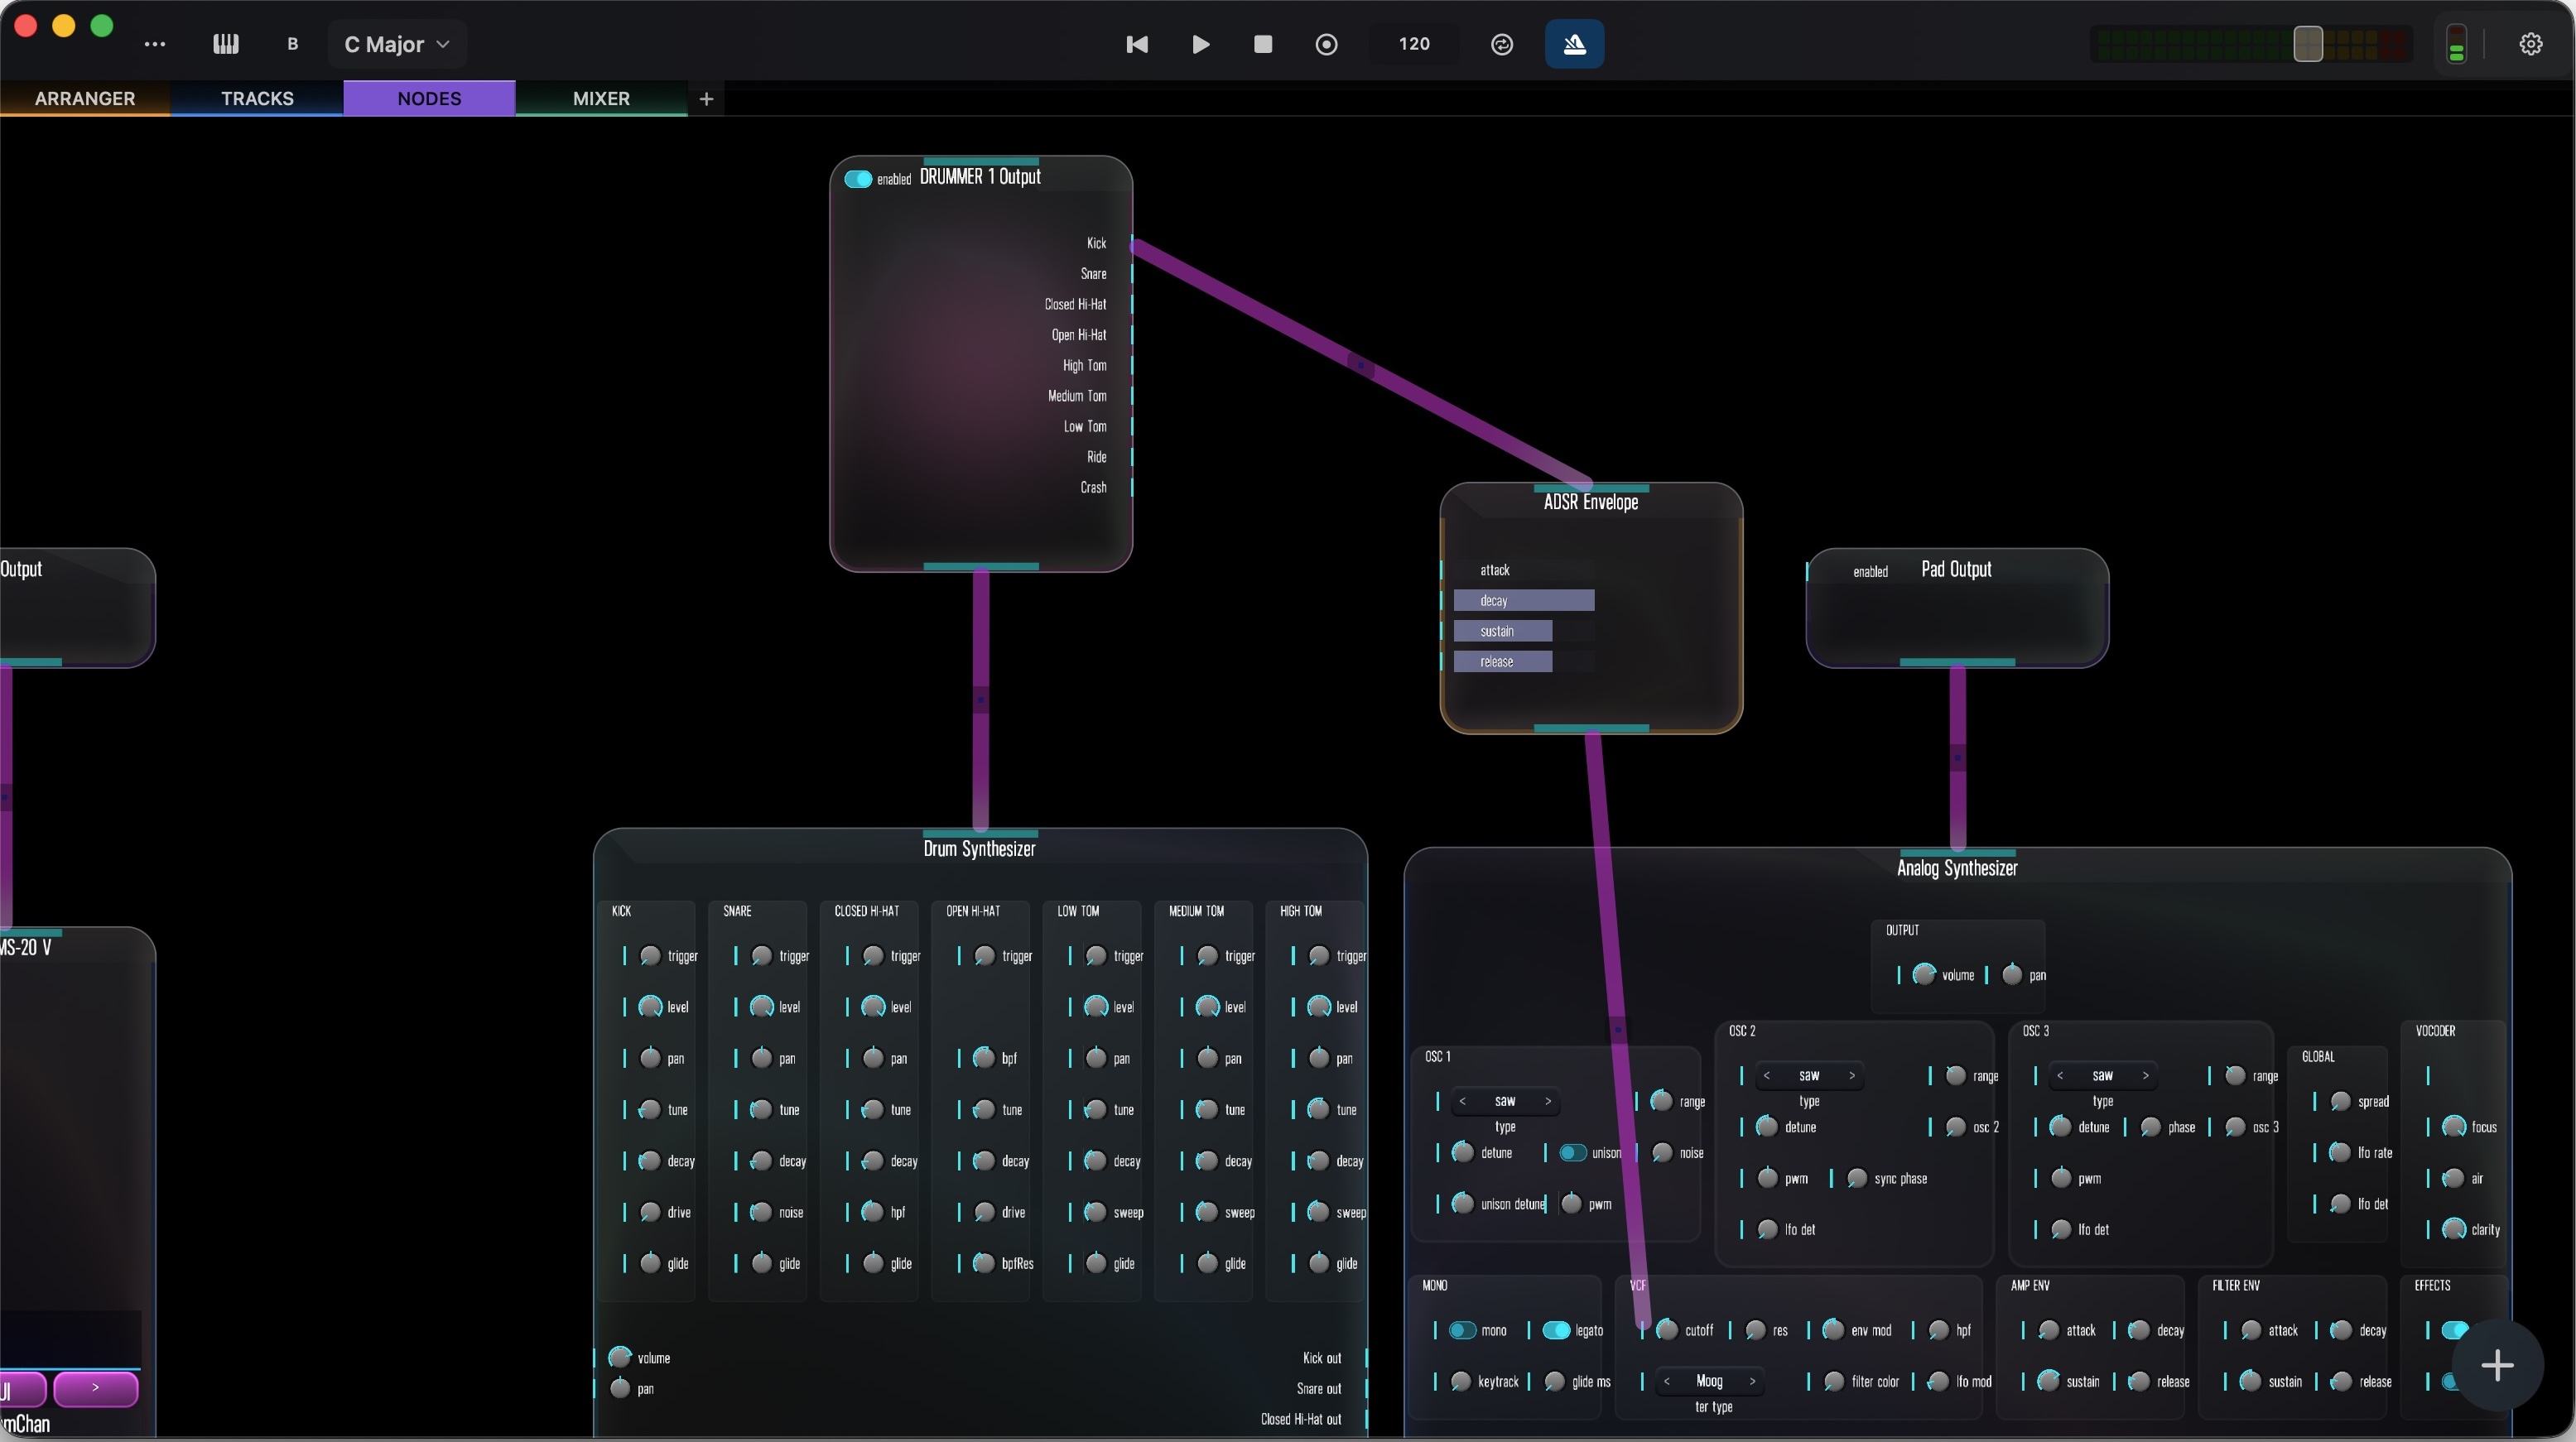Toggle the top EFFECTS switch

tap(2454, 1330)
